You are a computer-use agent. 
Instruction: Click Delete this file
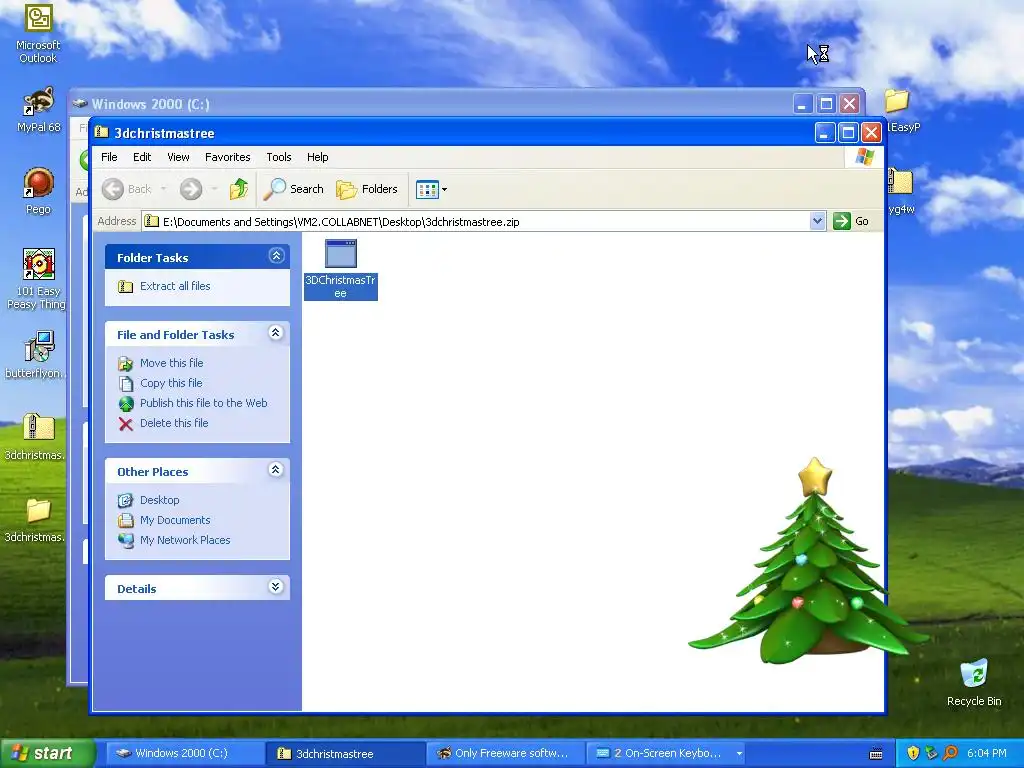174,423
